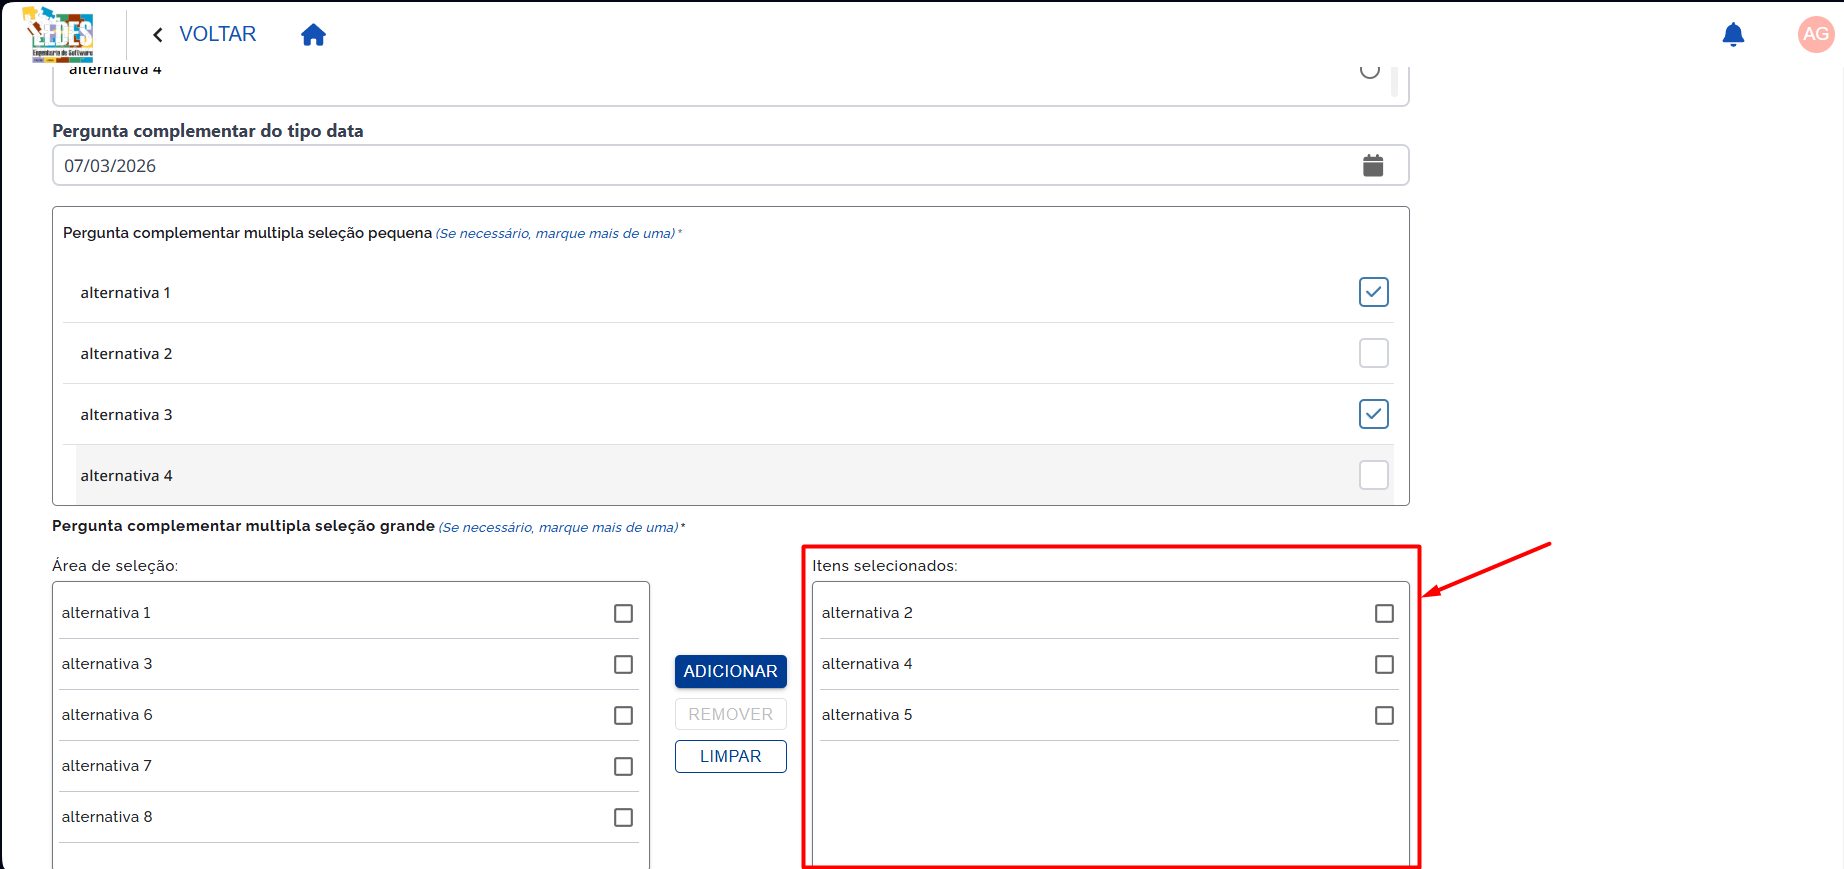The image size is (1844, 869).
Task: Check alternativa 8 in Área de seleção
Action: (623, 817)
